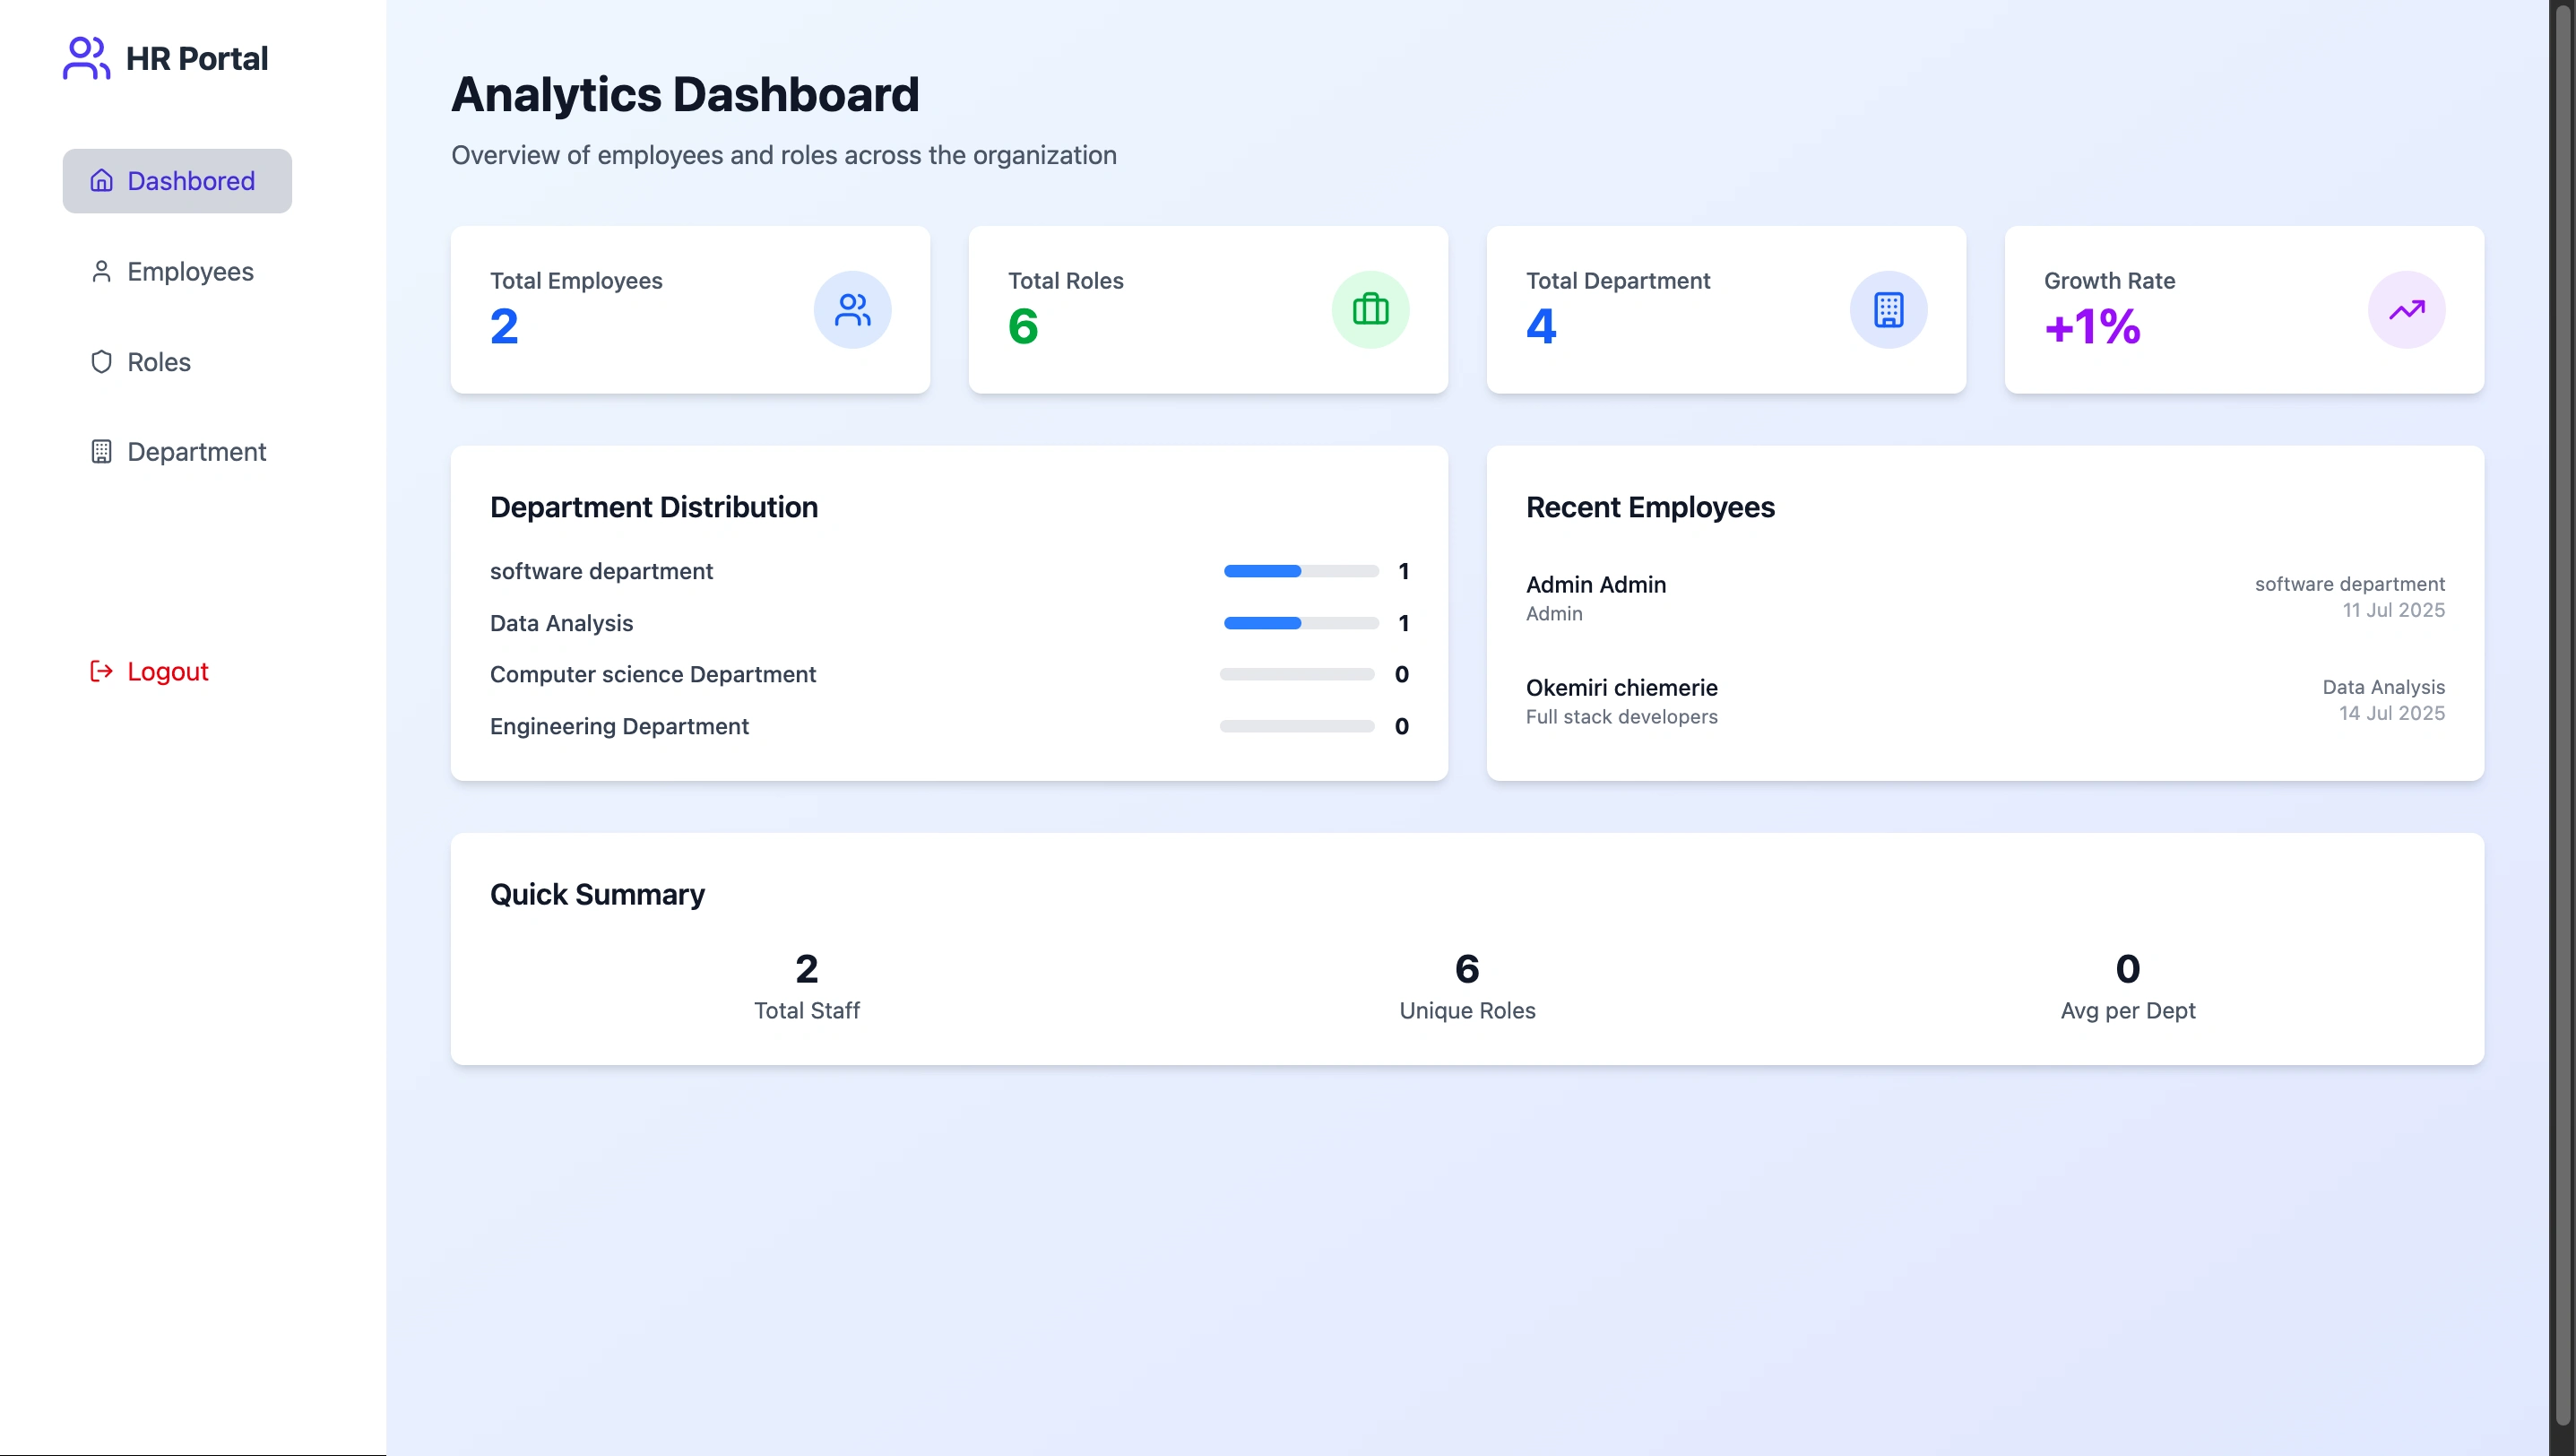Screen dimensions: 2576x1456
Task: Click the Logout button
Action: 167,670
